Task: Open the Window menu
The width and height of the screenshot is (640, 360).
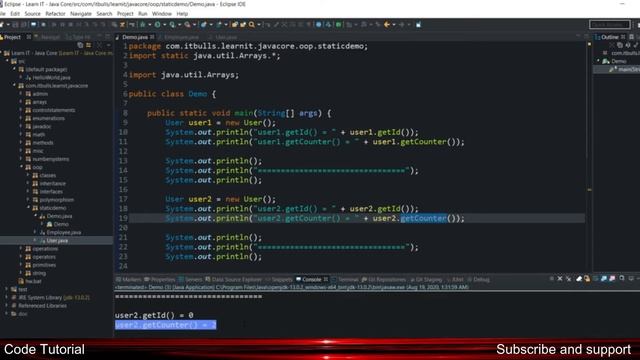Action: coord(162,13)
